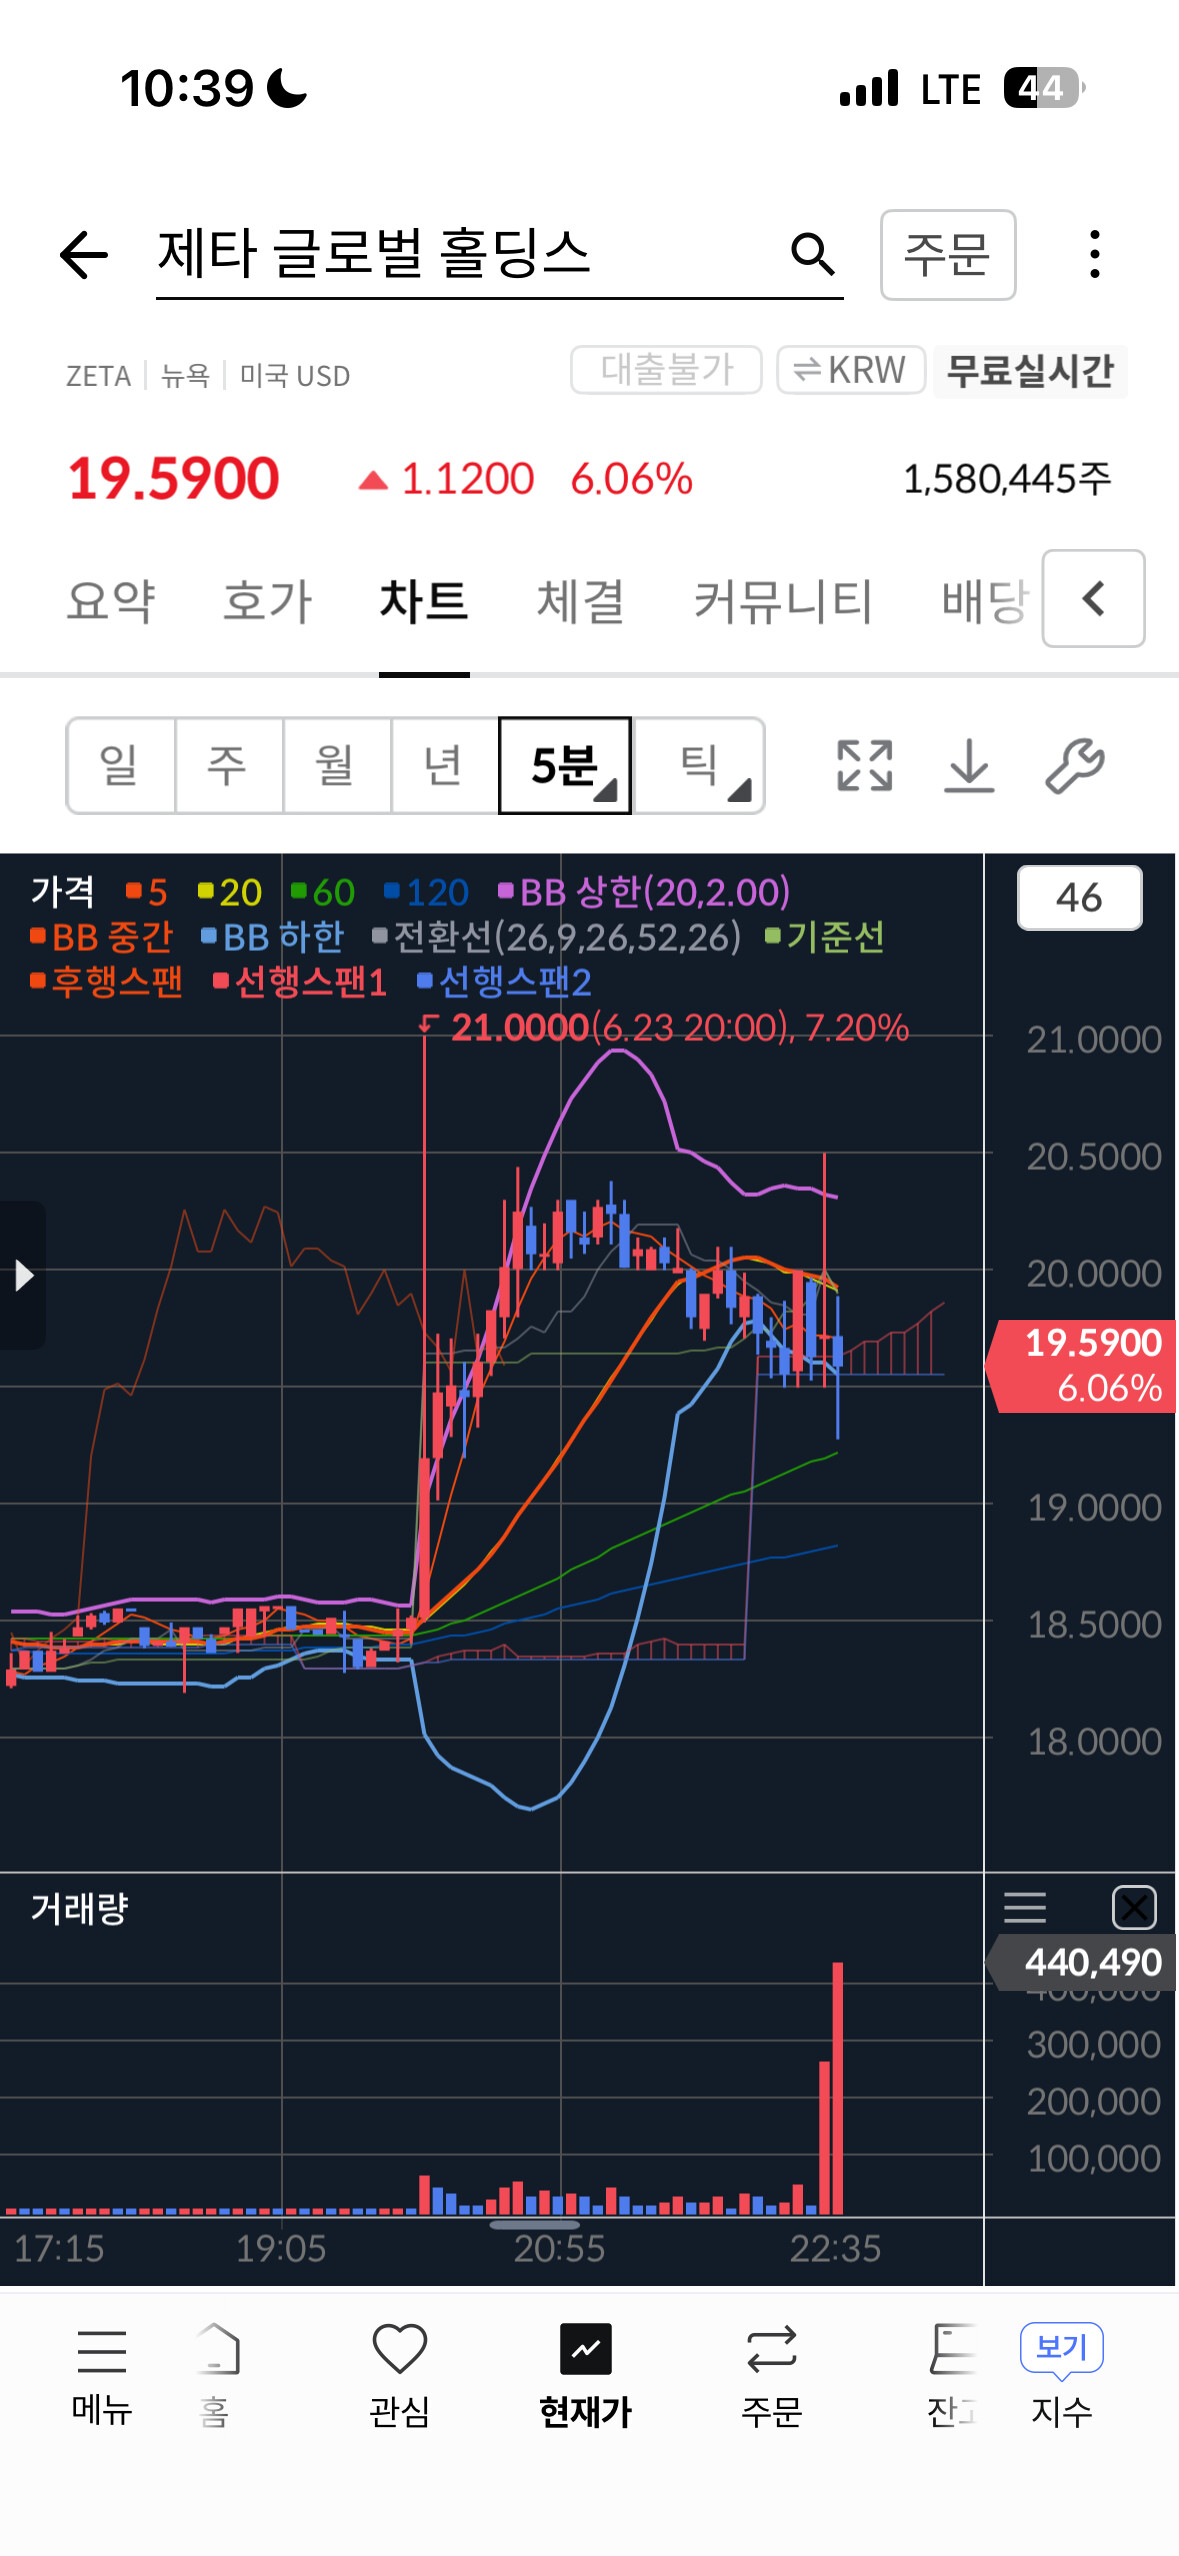The width and height of the screenshot is (1179, 2556).
Task: Switch to the 커뮤니티 tab
Action: tap(783, 601)
